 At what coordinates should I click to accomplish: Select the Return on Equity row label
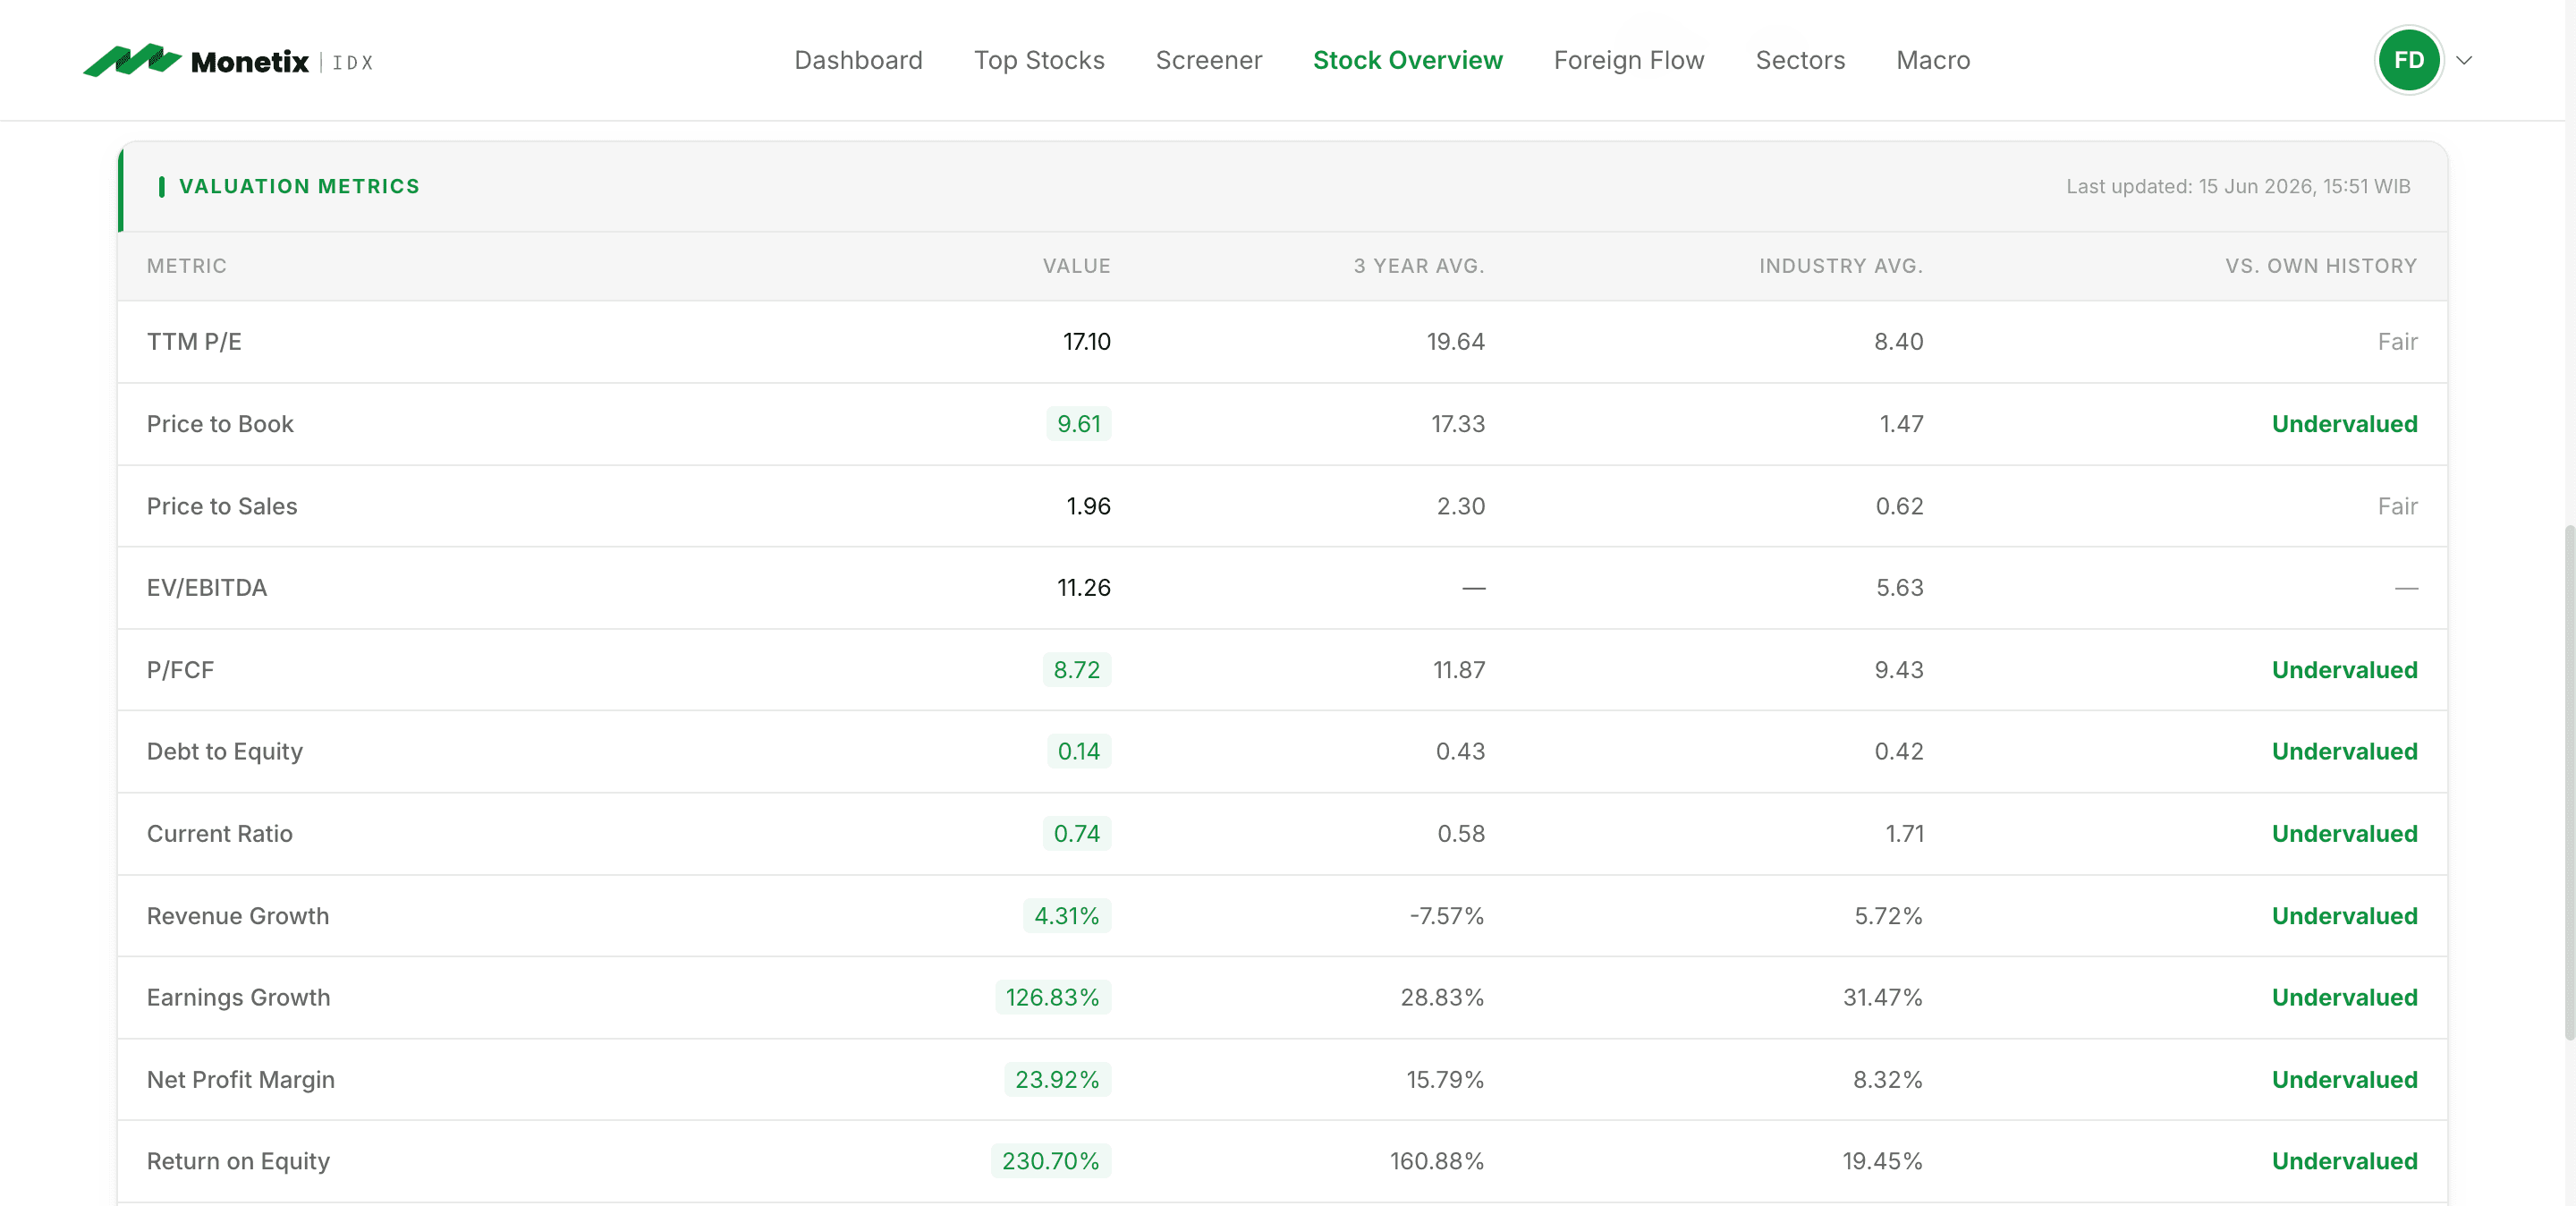coord(238,1161)
